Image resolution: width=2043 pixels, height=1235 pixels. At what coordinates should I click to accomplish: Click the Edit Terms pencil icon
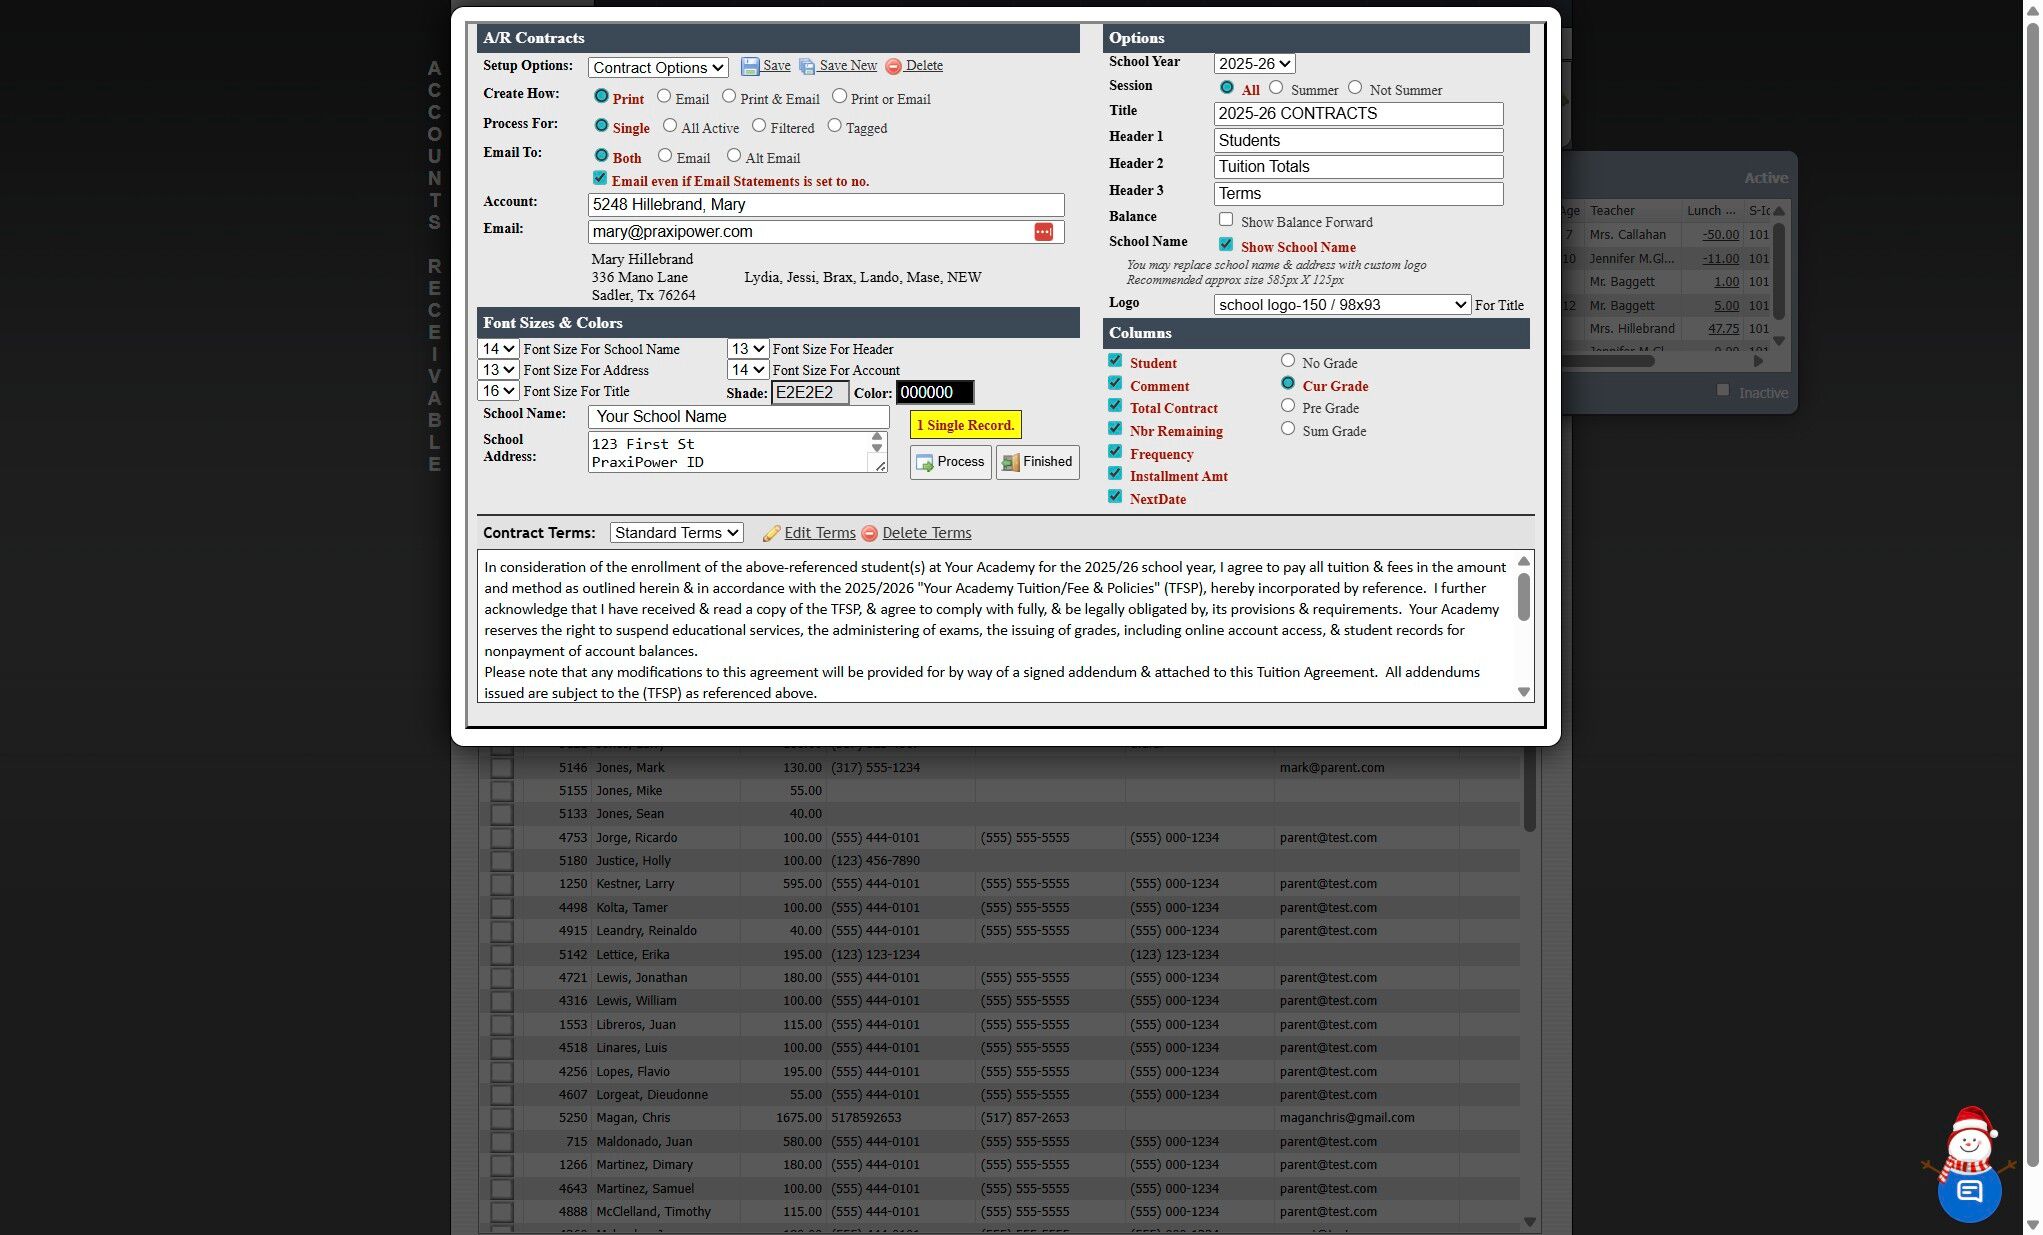(771, 534)
